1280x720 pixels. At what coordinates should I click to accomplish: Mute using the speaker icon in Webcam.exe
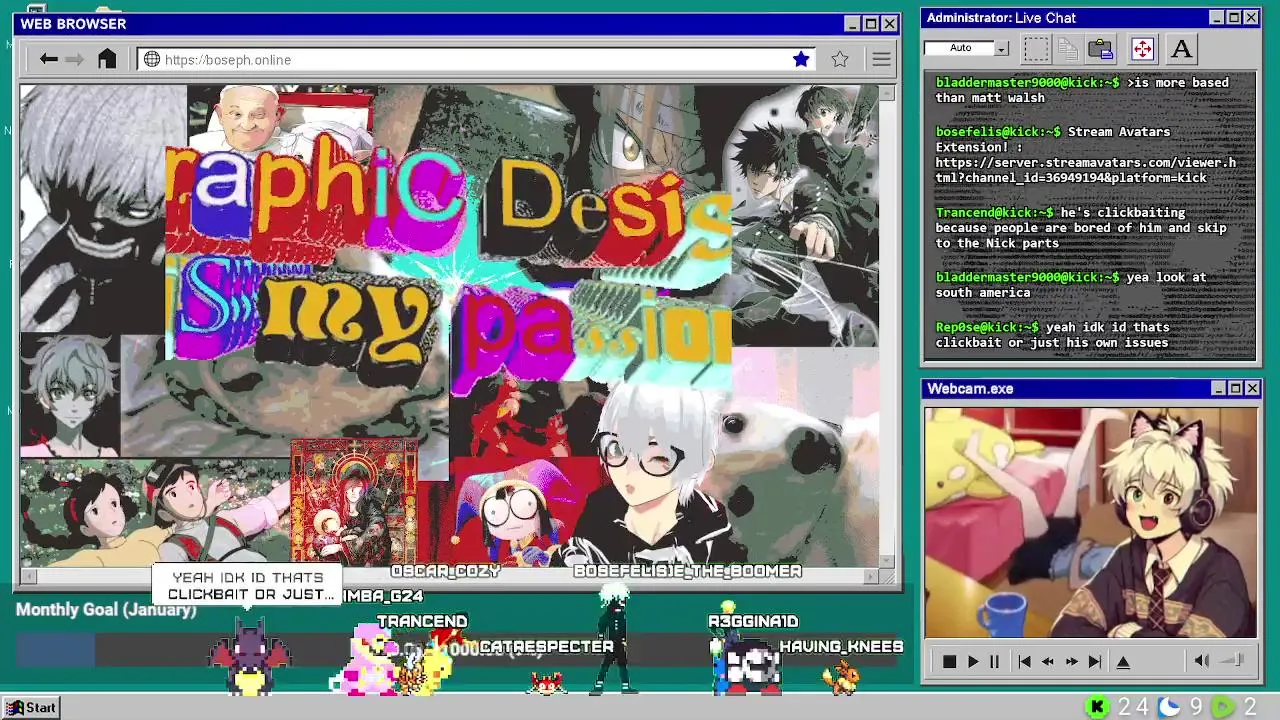click(x=1202, y=660)
